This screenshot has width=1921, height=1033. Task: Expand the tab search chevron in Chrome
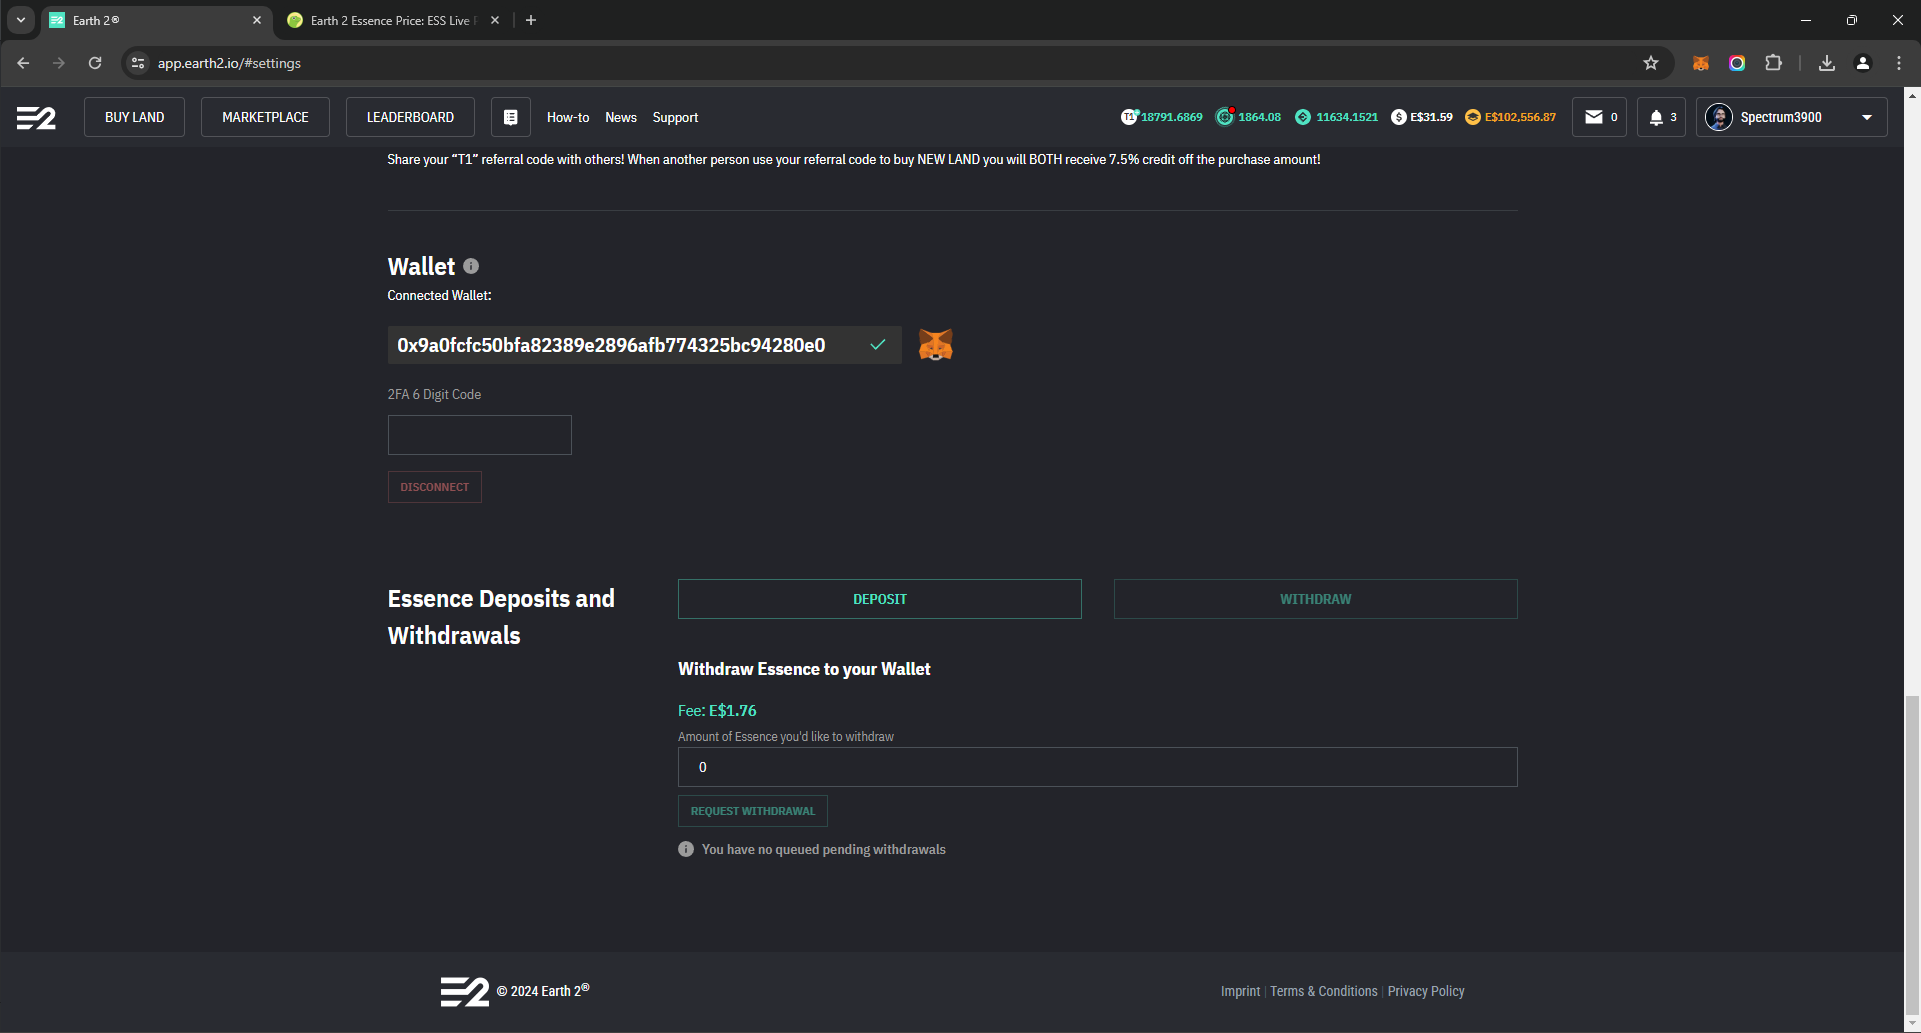point(20,20)
